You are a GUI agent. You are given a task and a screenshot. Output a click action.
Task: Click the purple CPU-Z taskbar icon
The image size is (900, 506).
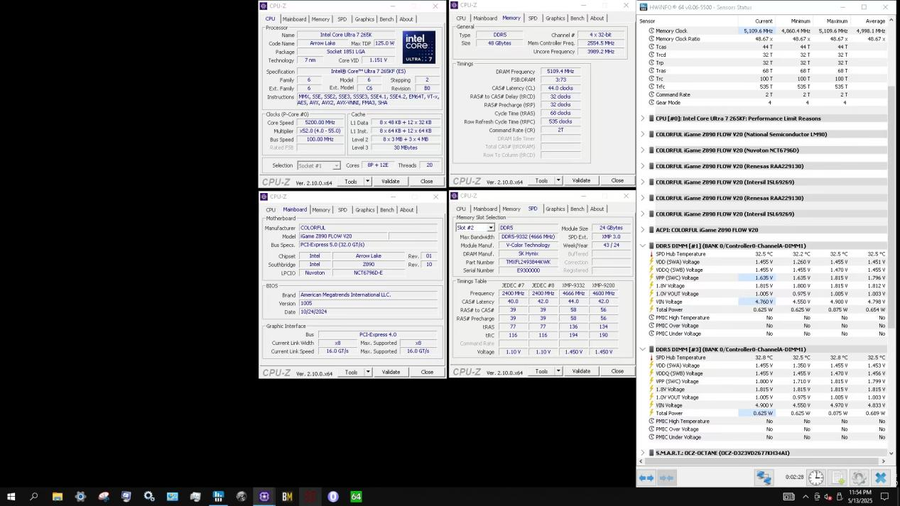pyautogui.click(x=264, y=496)
